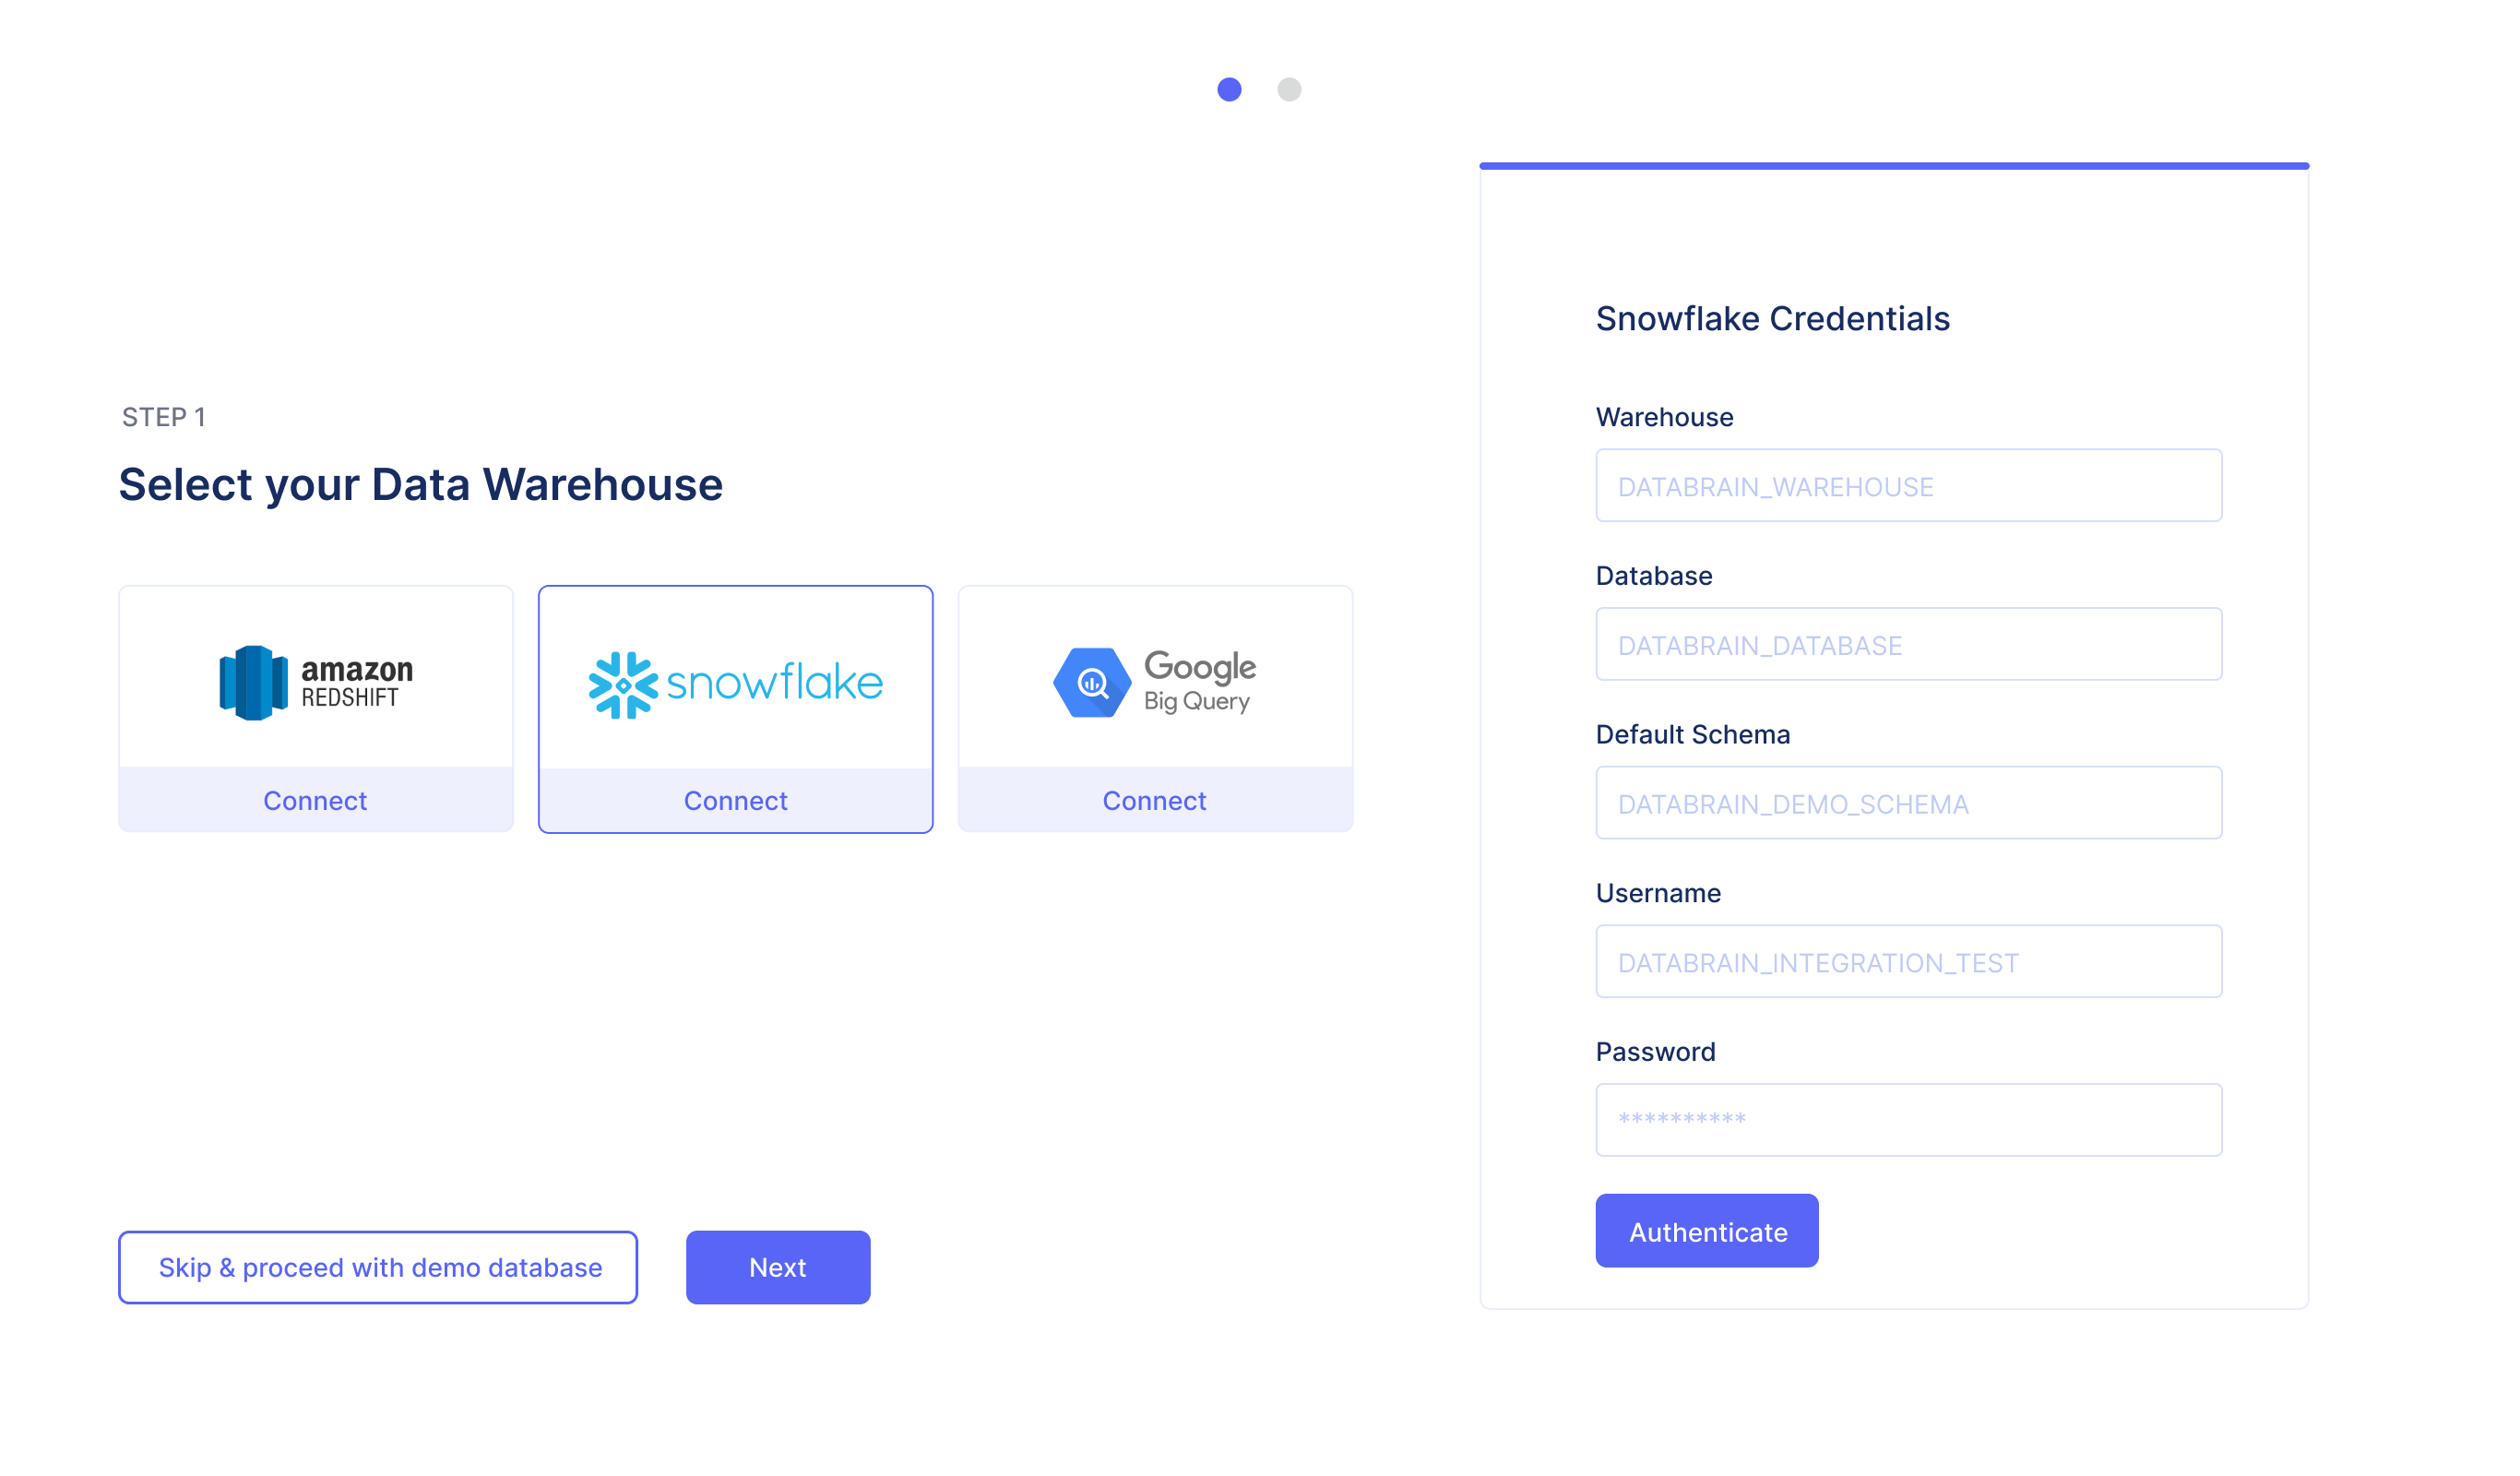
Task: Click the STEP 1 label text
Action: [x=163, y=416]
